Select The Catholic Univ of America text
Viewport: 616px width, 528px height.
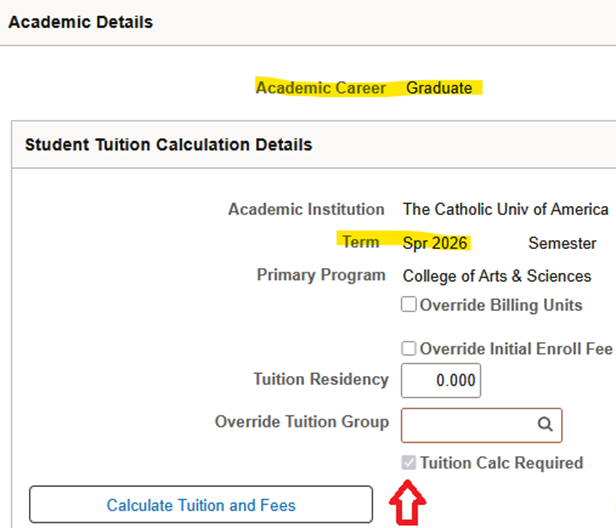point(505,209)
